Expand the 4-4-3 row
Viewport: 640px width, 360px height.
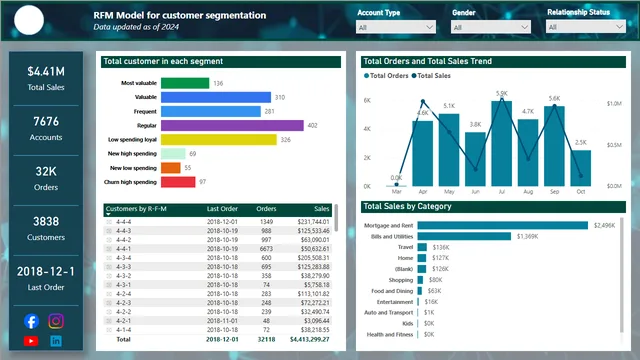pos(109,231)
